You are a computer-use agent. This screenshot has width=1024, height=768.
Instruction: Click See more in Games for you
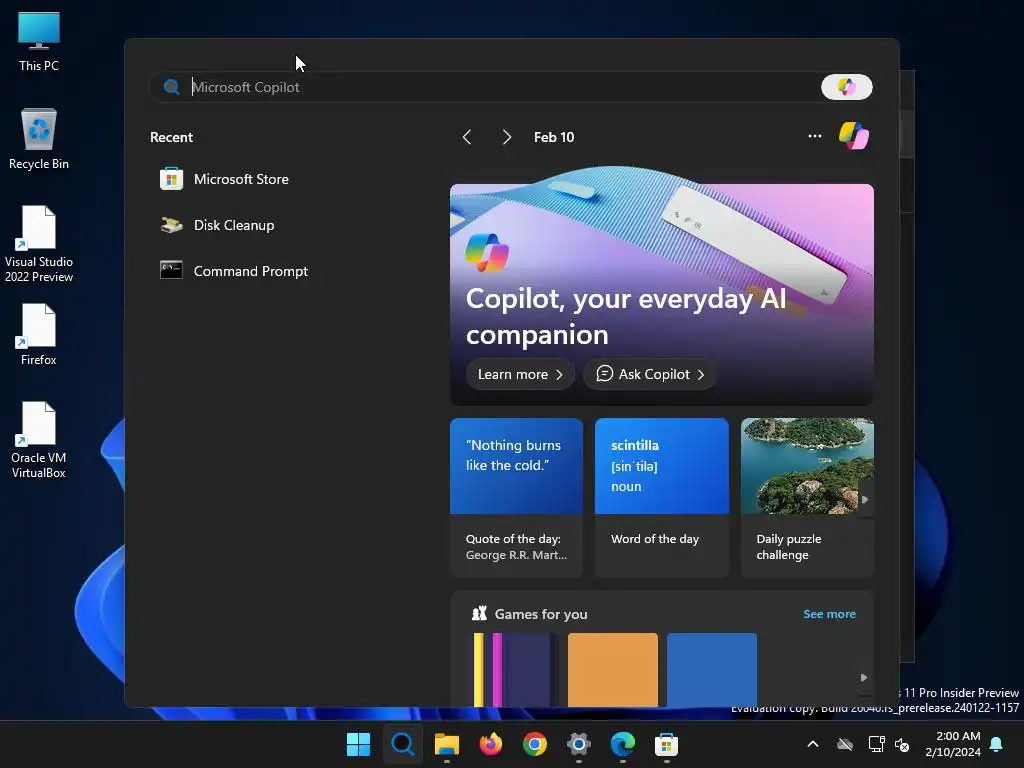pos(829,614)
